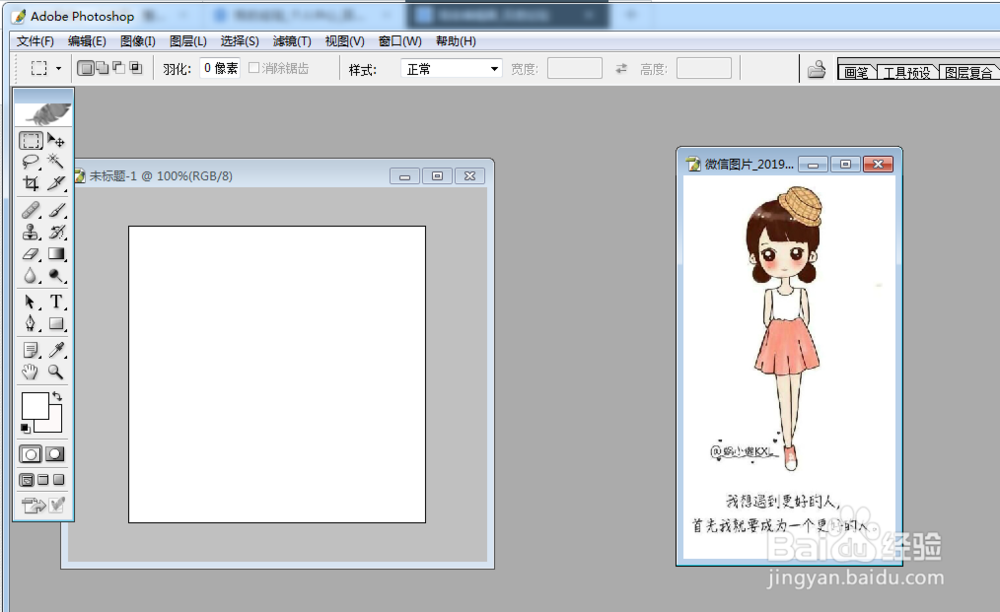Choose New Selection mode button

pyautogui.click(x=85, y=68)
